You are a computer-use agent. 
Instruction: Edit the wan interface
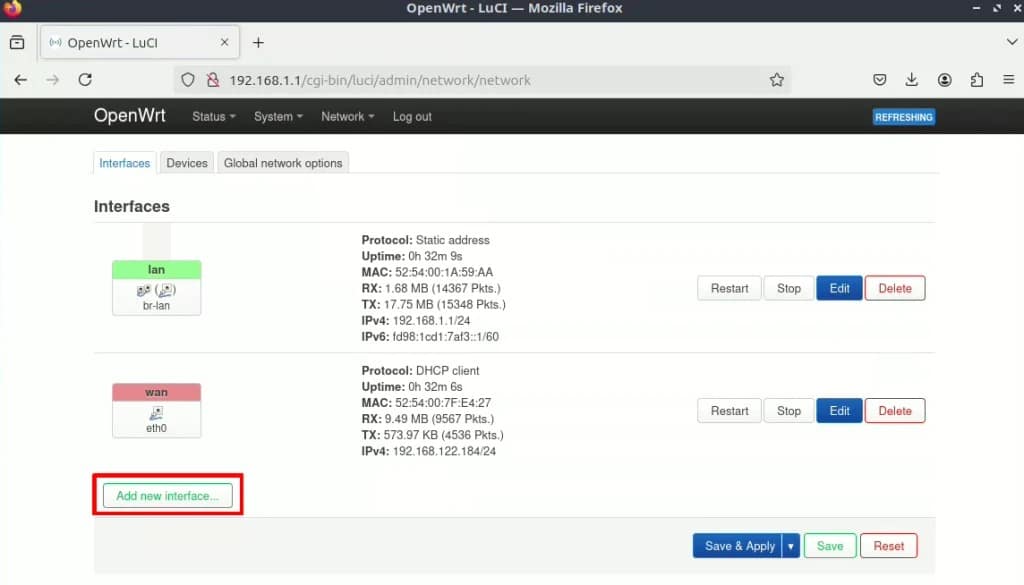839,411
